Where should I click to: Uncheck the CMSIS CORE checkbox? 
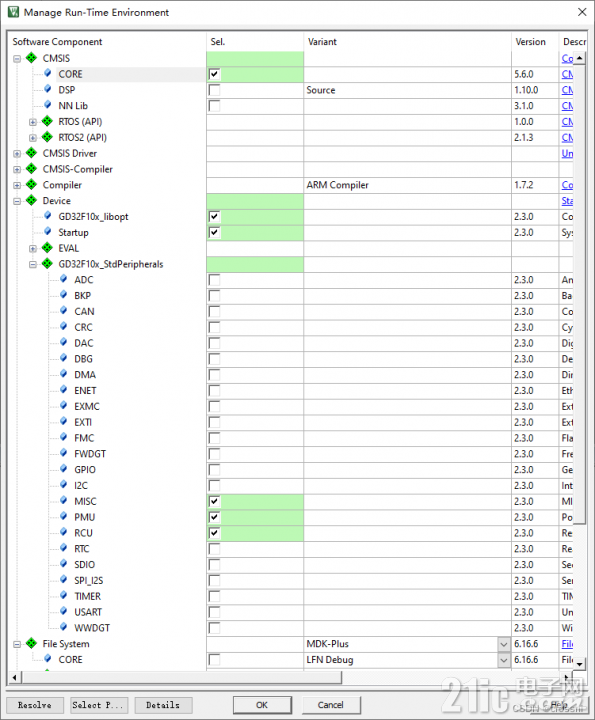pyautogui.click(x=214, y=74)
